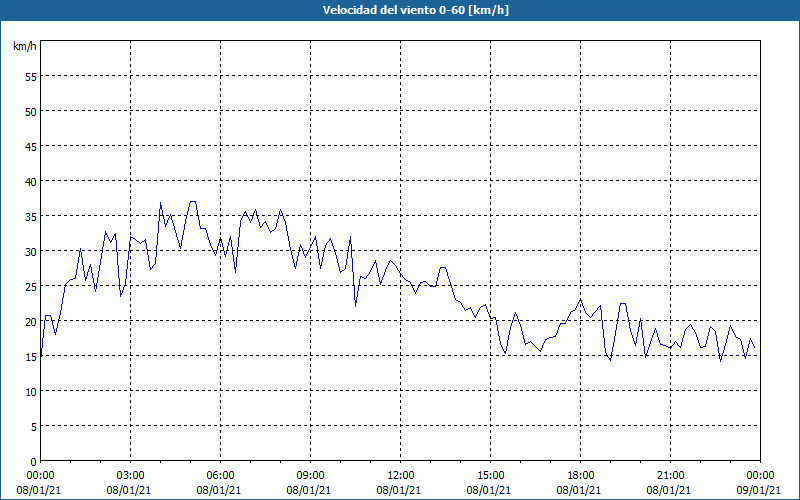Screen dimensions: 800x500
Task: Click the 15:00 time axis label
Action: coord(490,476)
